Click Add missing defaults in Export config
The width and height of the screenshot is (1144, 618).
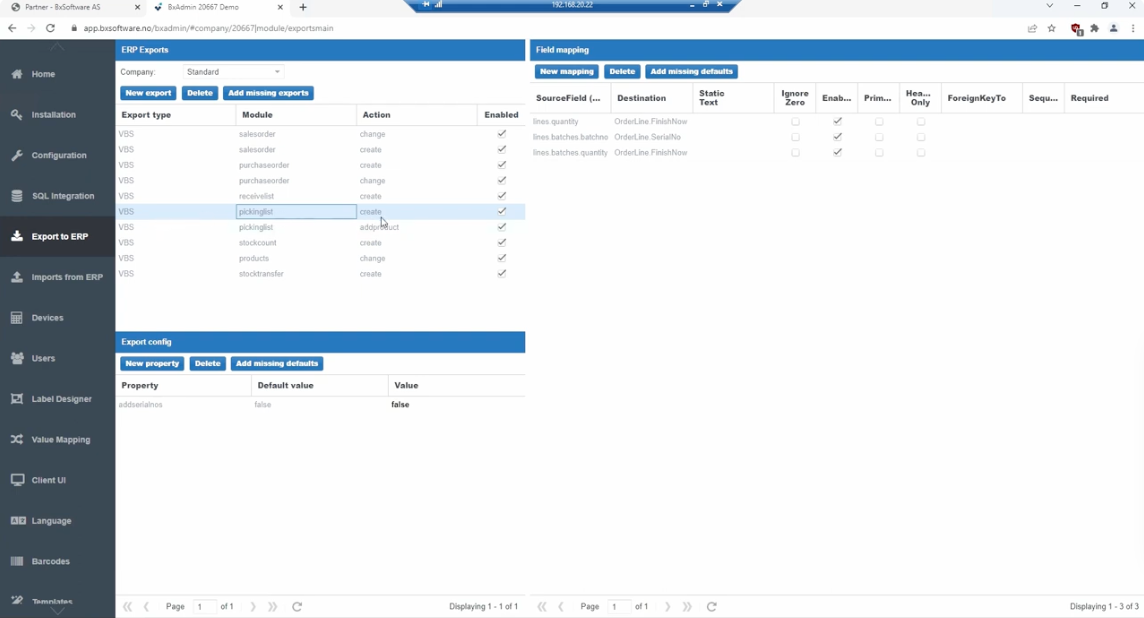coord(277,363)
